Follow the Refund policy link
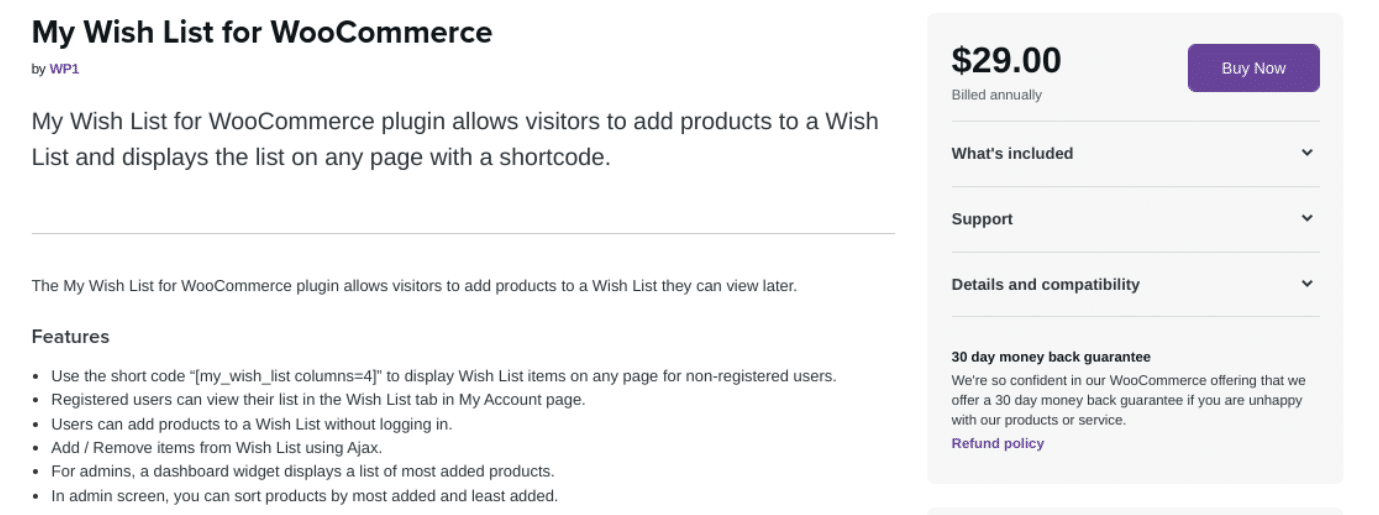1379x515 pixels. [x=997, y=443]
